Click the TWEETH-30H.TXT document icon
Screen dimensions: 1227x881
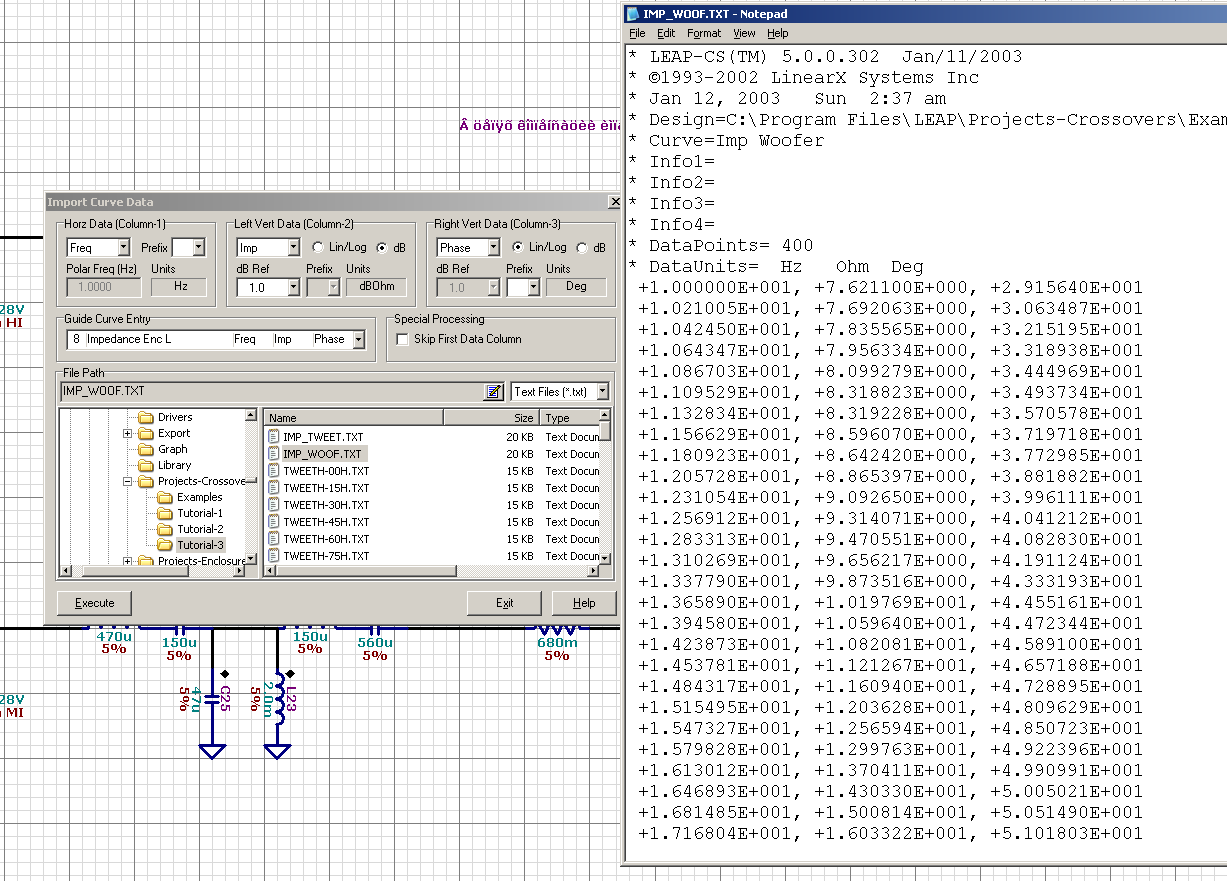click(x=274, y=505)
